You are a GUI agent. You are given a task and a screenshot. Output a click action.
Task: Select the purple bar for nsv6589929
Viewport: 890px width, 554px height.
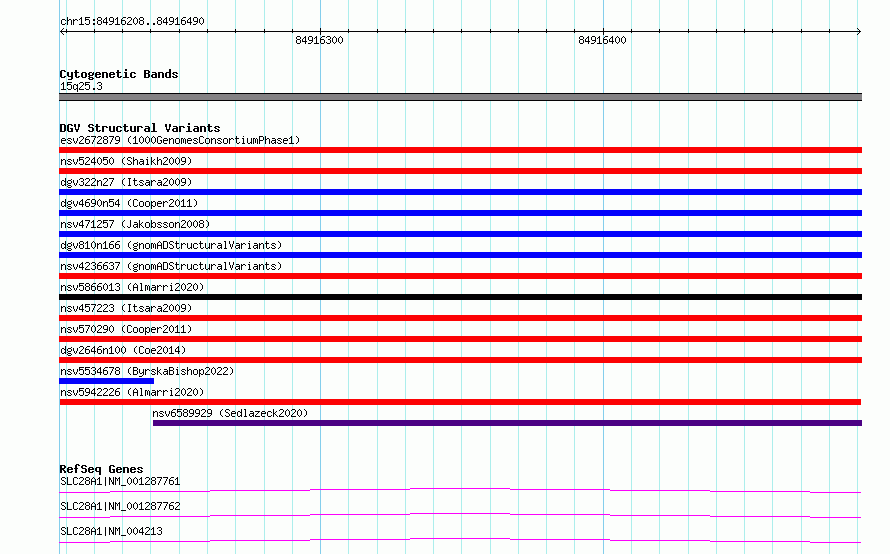click(x=507, y=423)
